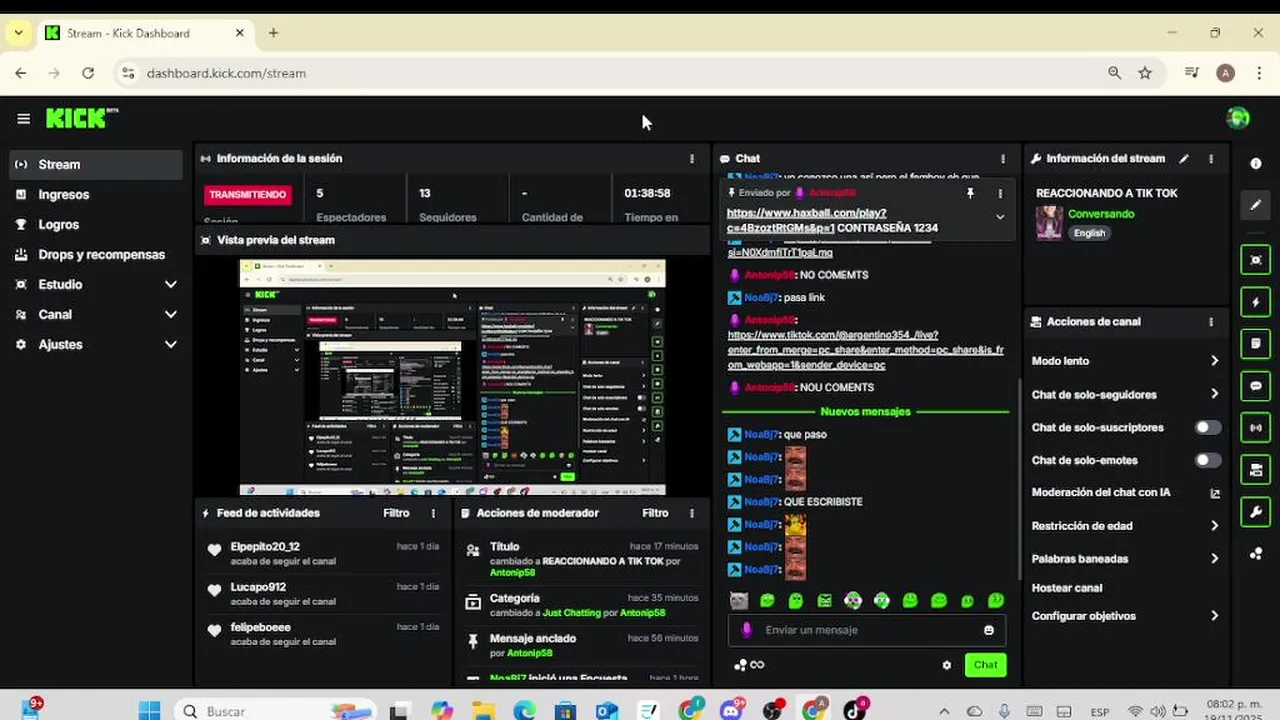Click the Conversando category link
The height and width of the screenshot is (720, 1280).
[1101, 214]
